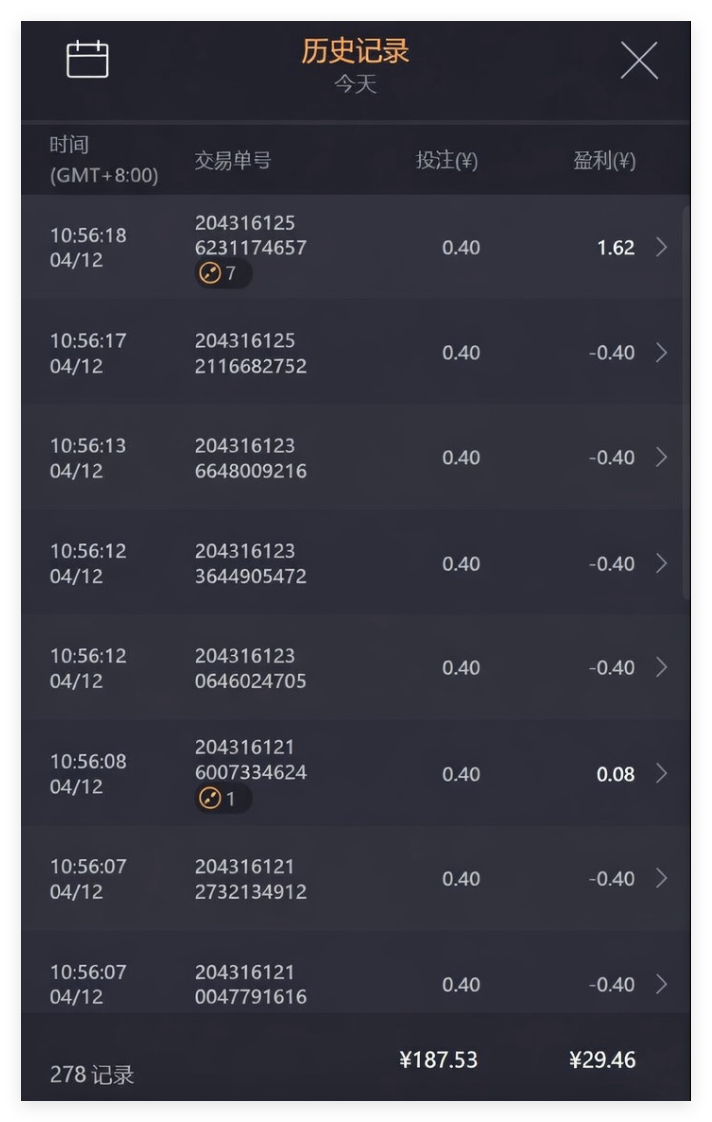Screen dimensions: 712x1122
Task: Click the 盈利(¥) column header
Action: pyautogui.click(x=604, y=161)
